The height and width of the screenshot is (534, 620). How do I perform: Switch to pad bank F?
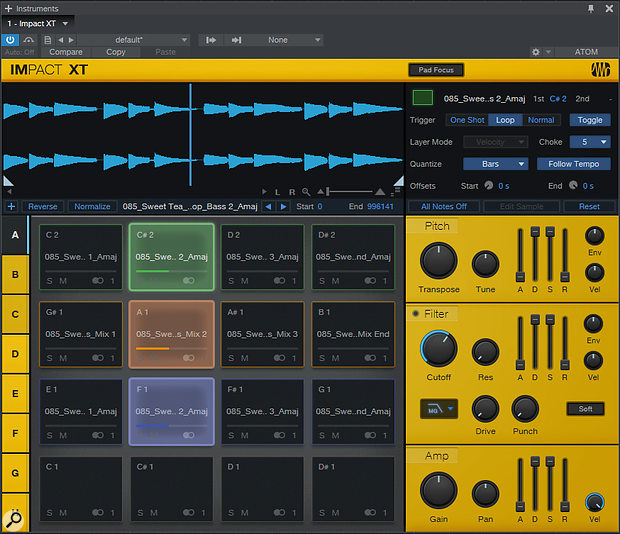pyautogui.click(x=15, y=433)
